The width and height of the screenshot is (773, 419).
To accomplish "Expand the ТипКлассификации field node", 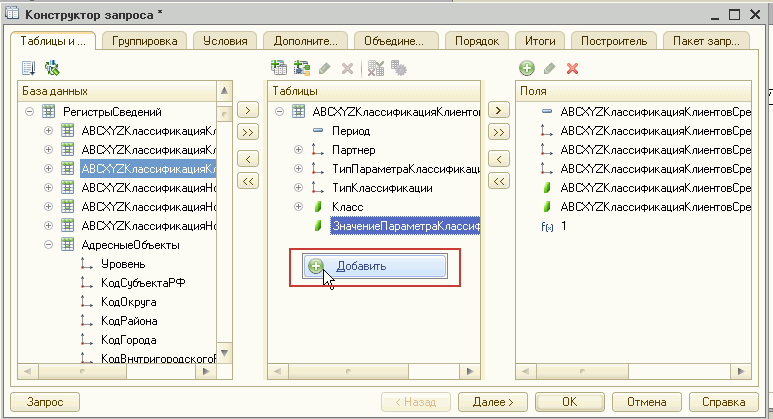I will click(x=298, y=188).
